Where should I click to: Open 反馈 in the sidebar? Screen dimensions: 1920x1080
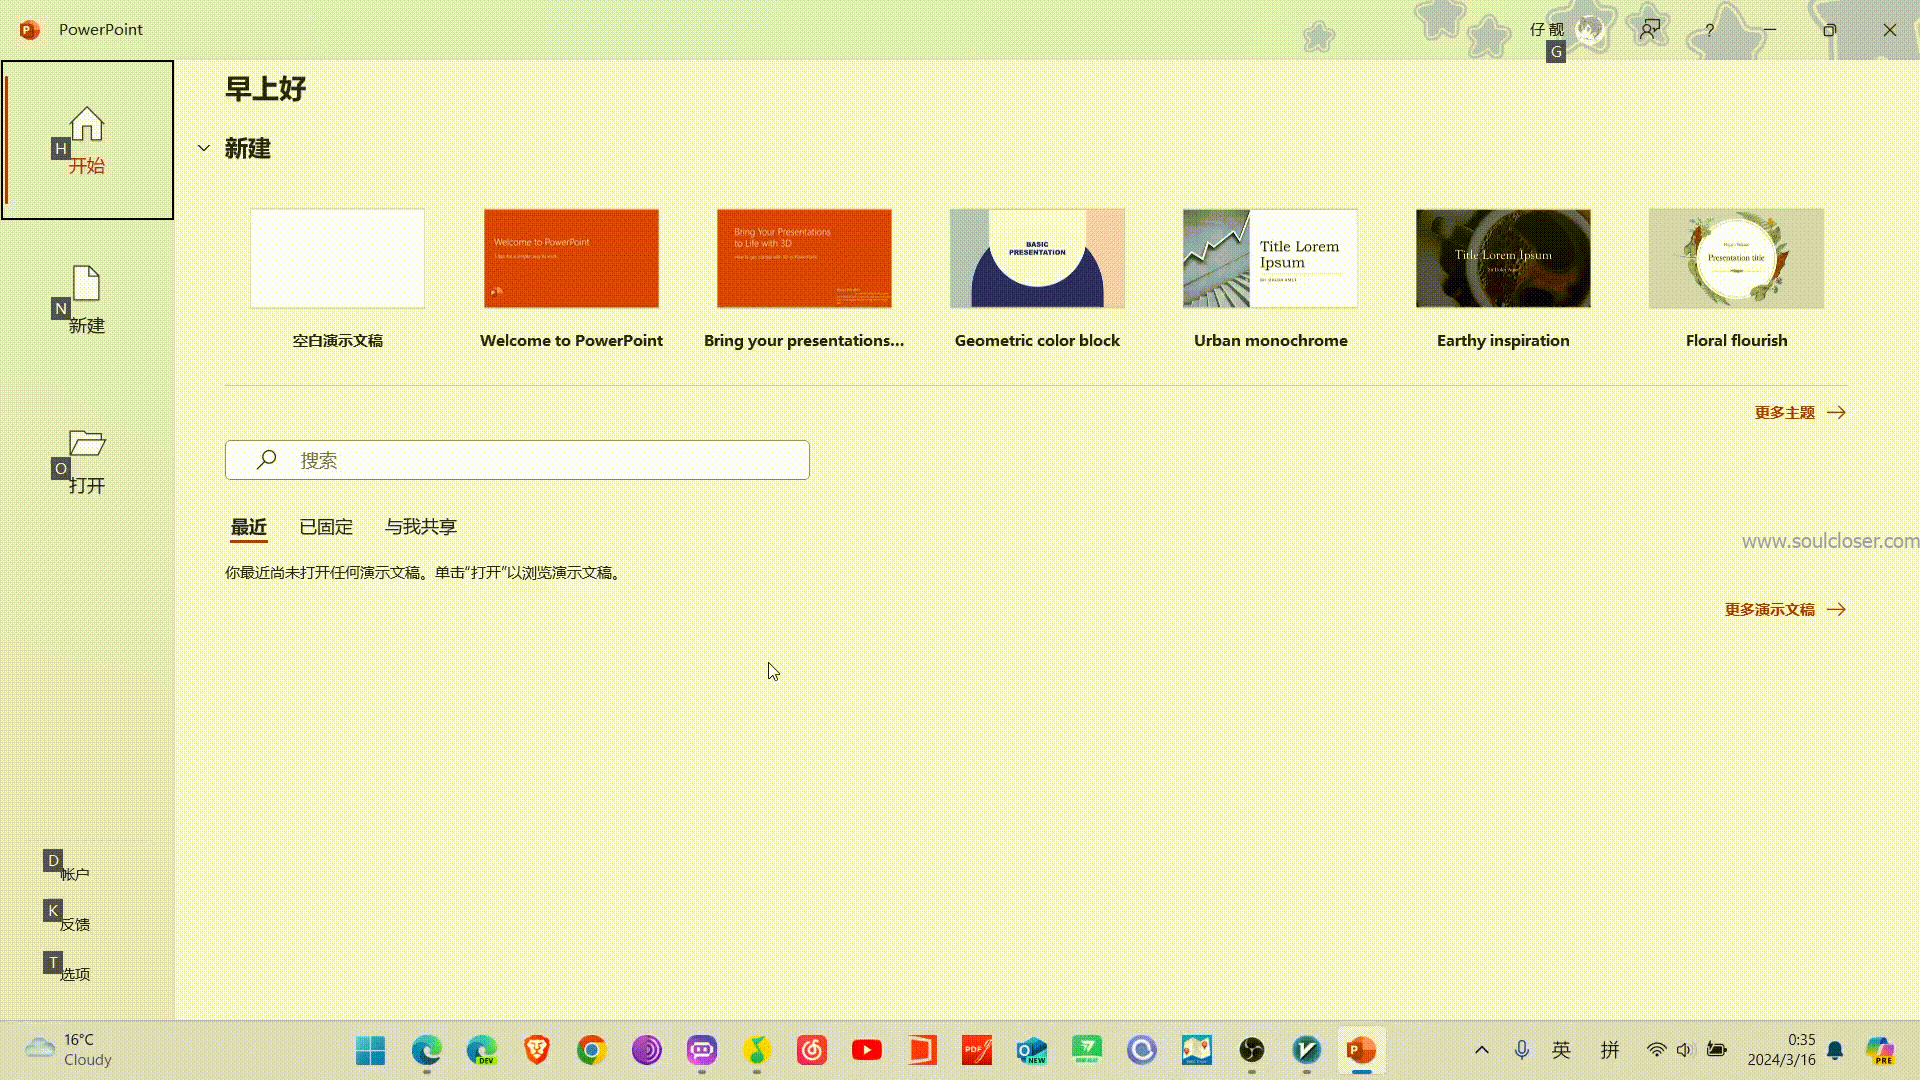[x=75, y=924]
